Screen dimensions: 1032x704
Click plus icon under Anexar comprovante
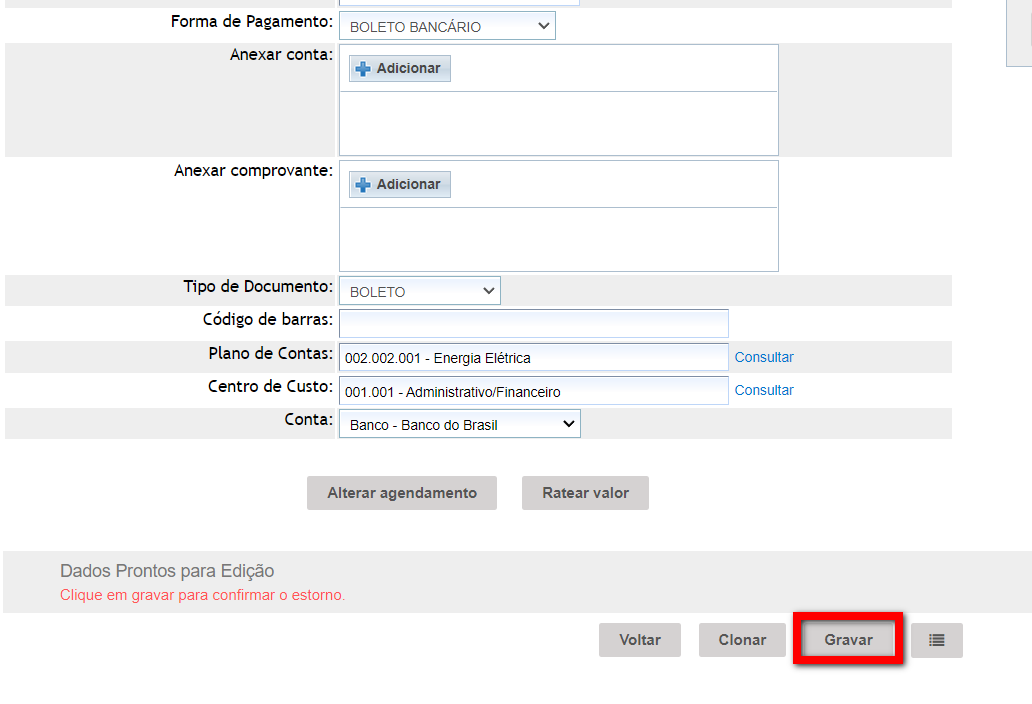(x=363, y=185)
